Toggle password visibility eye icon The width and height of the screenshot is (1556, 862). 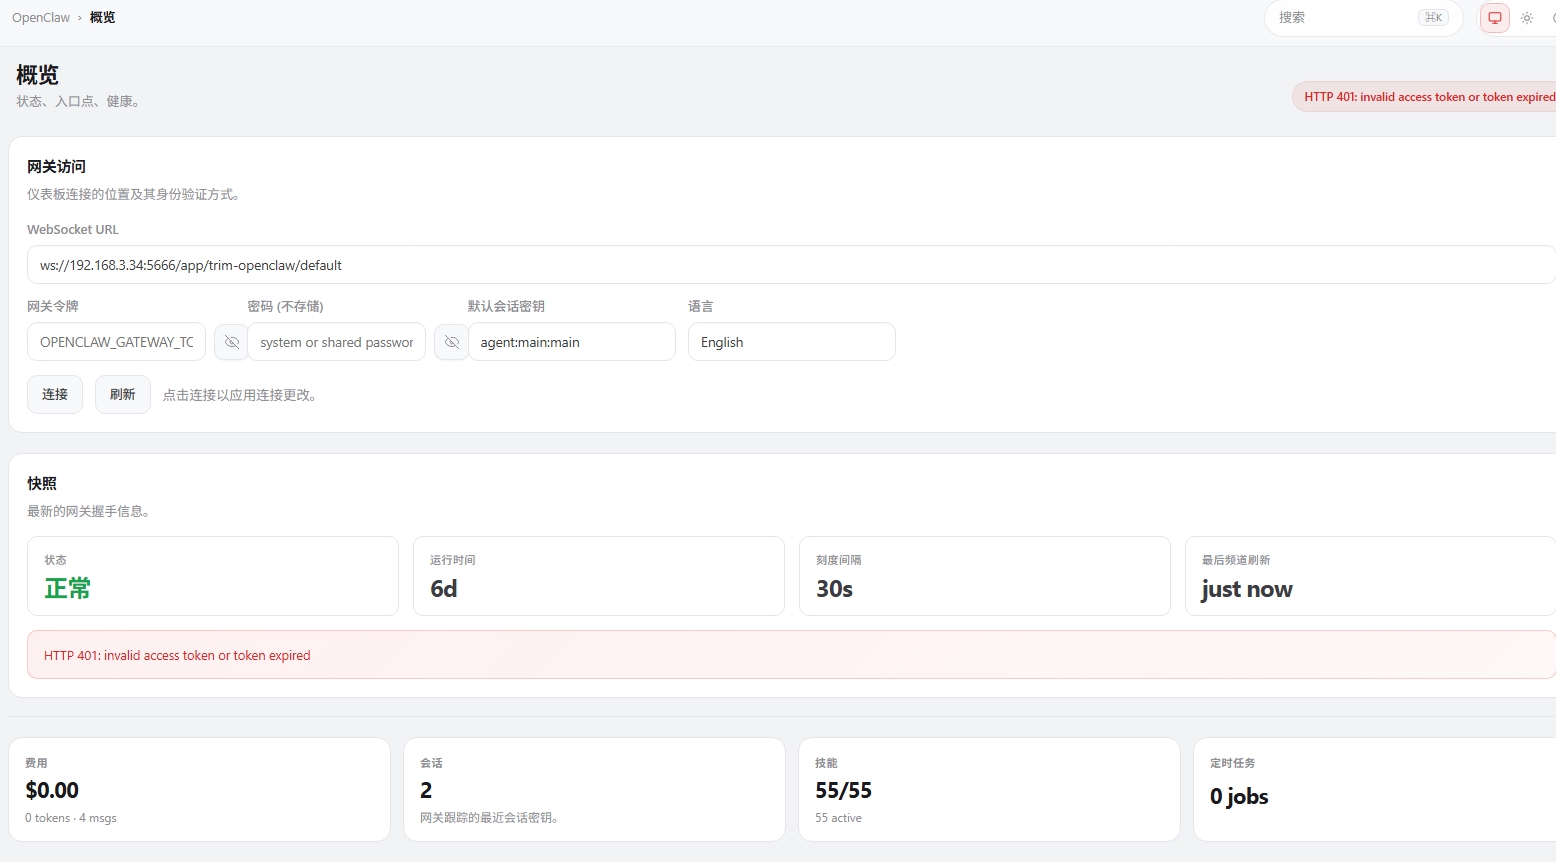[451, 342]
